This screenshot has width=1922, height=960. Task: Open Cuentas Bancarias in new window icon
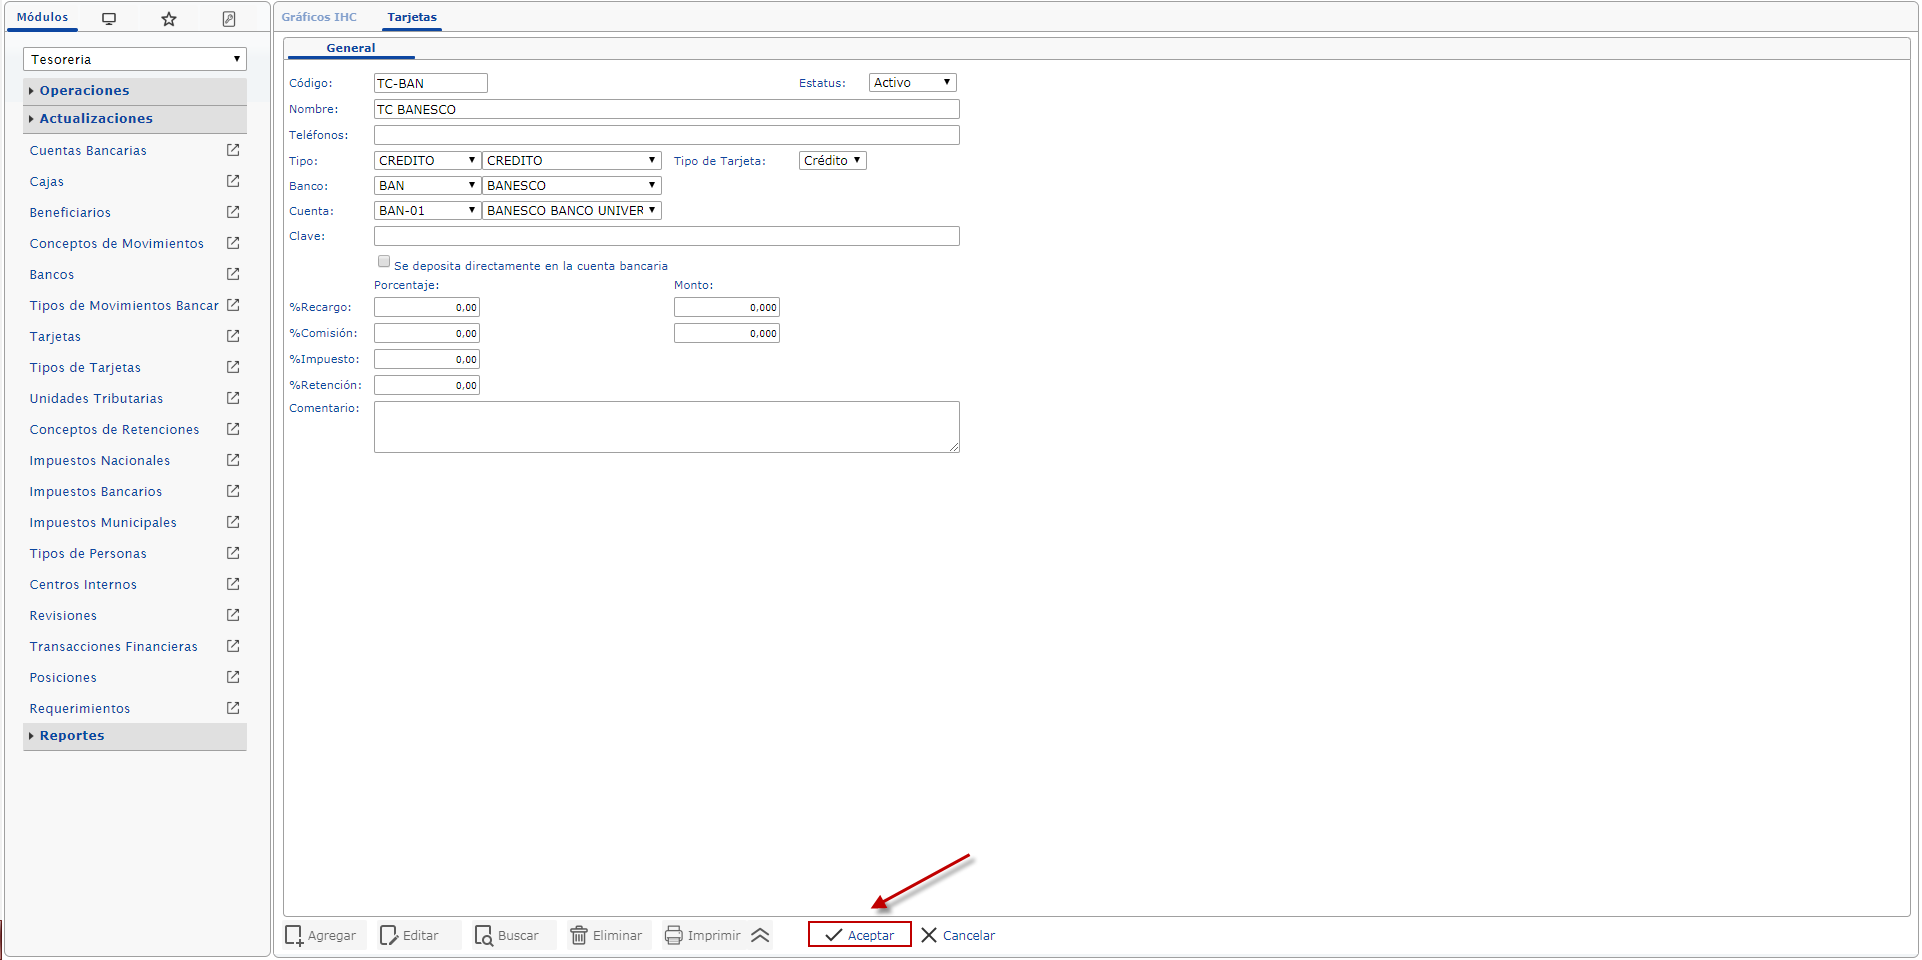233,150
